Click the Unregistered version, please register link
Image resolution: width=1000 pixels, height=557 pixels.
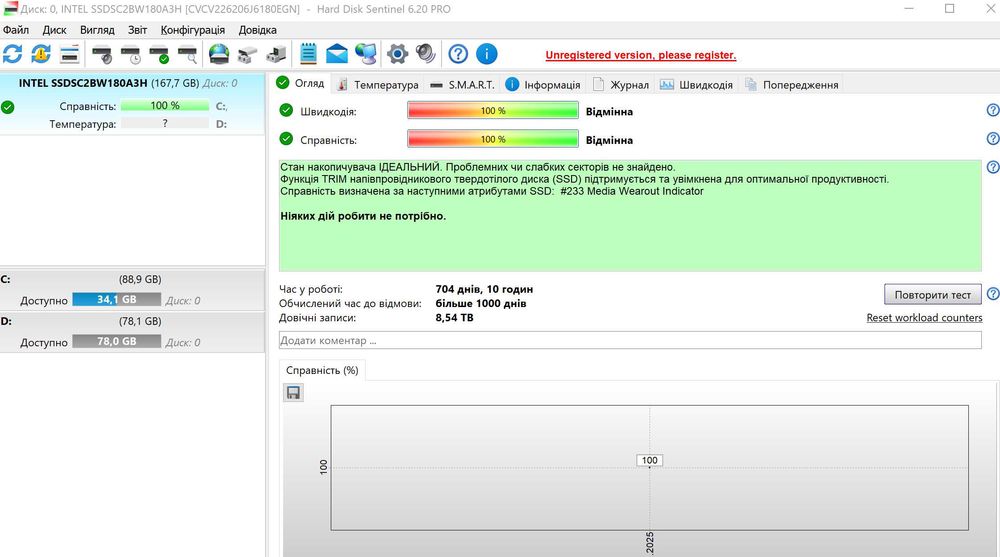click(x=640, y=55)
